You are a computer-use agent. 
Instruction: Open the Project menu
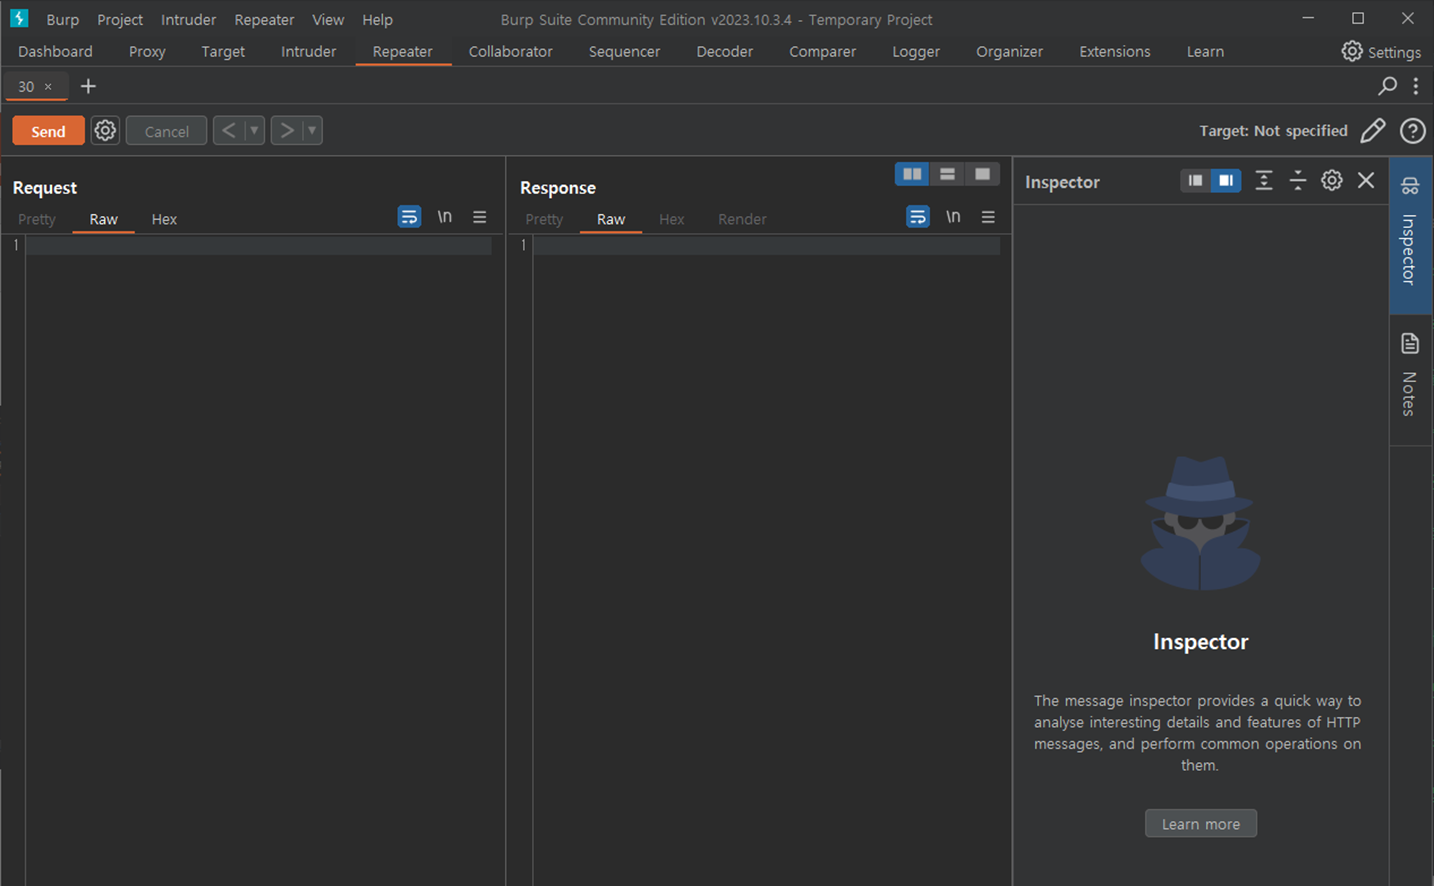click(120, 19)
